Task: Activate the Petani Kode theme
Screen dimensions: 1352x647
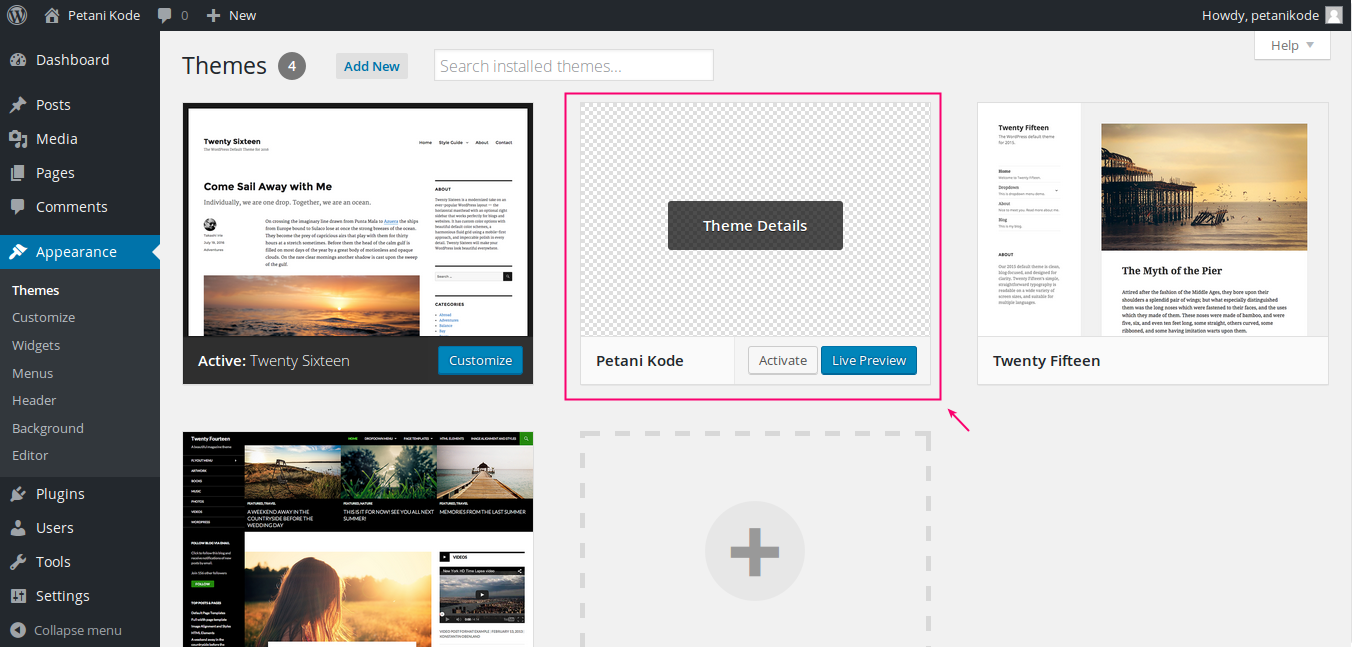Action: point(783,360)
